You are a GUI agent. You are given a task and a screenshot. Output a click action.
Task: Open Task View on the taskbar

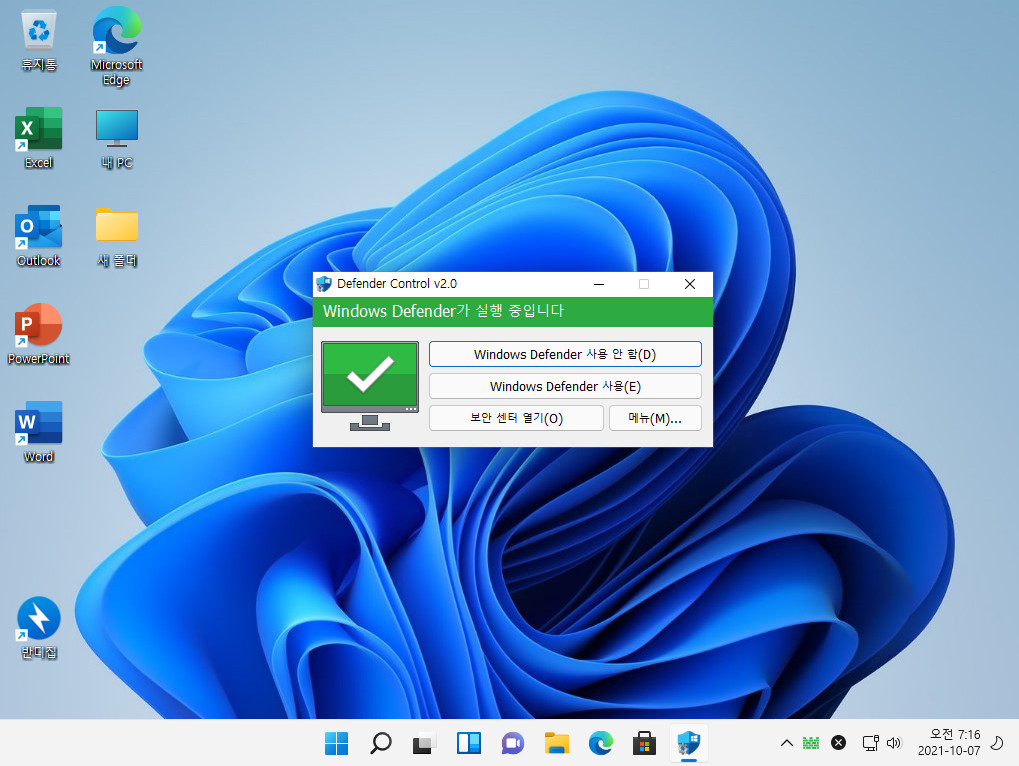[x=424, y=743]
